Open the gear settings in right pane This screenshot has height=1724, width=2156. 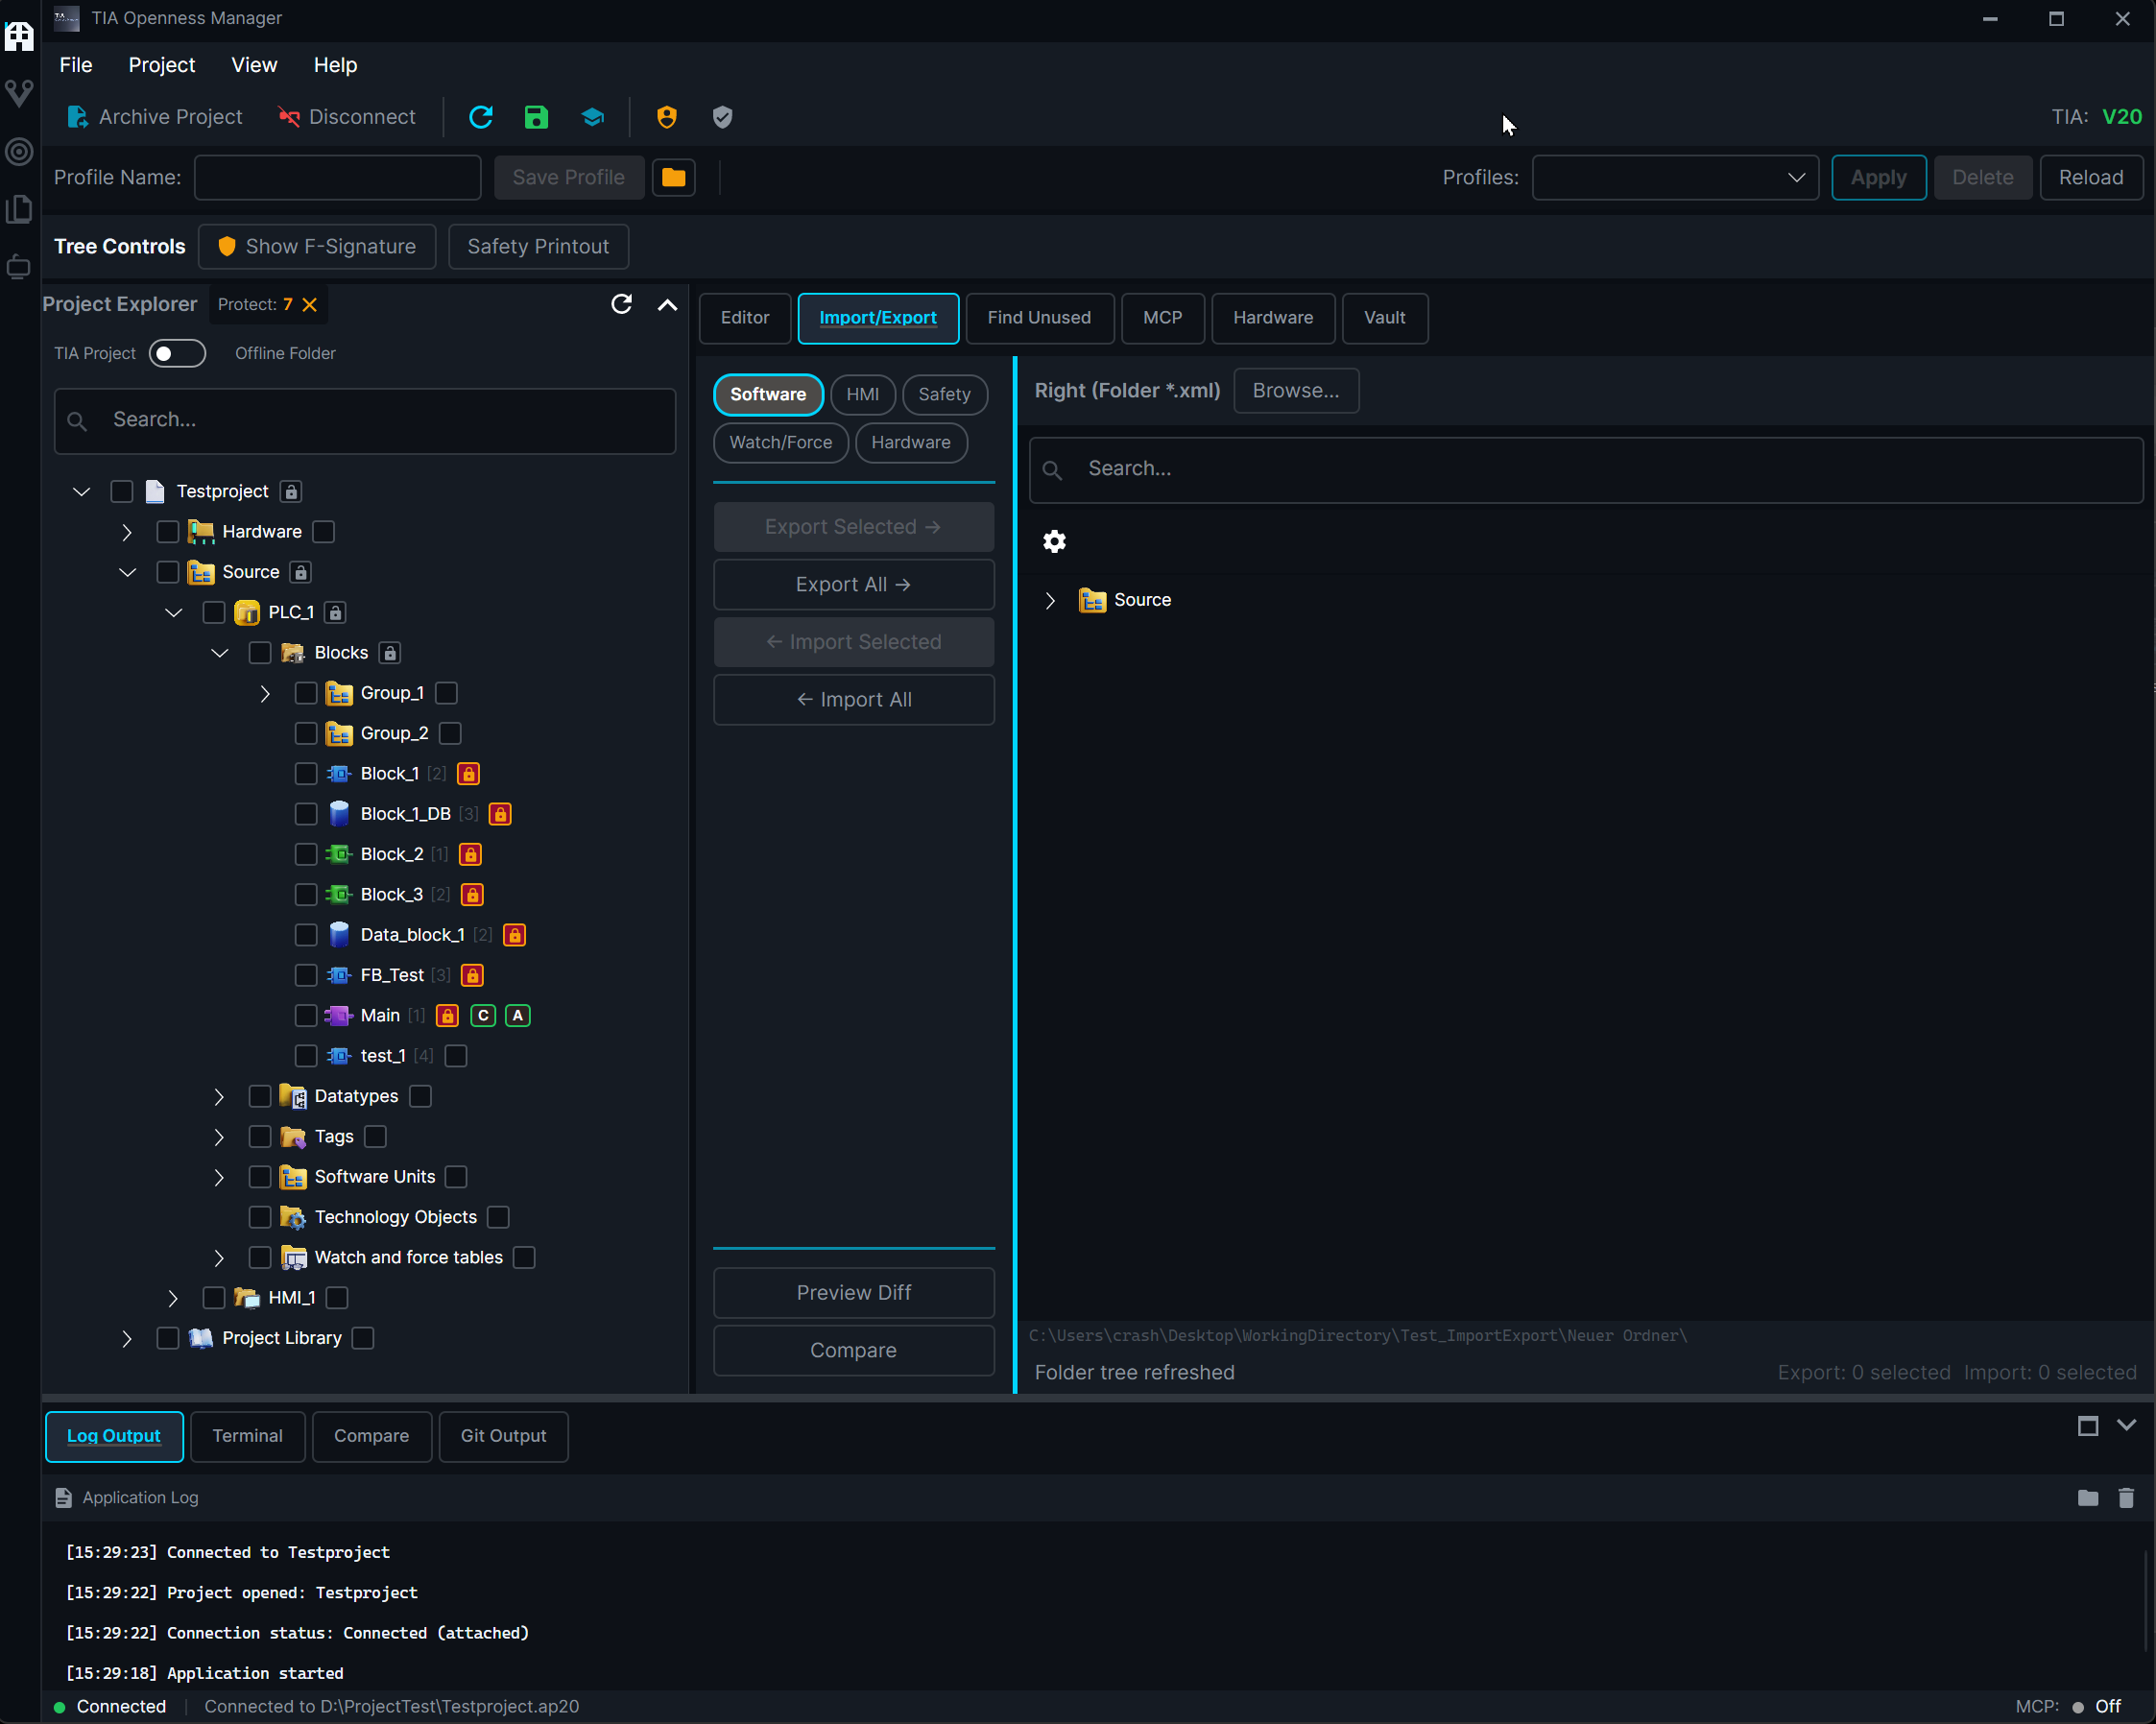pos(1054,541)
